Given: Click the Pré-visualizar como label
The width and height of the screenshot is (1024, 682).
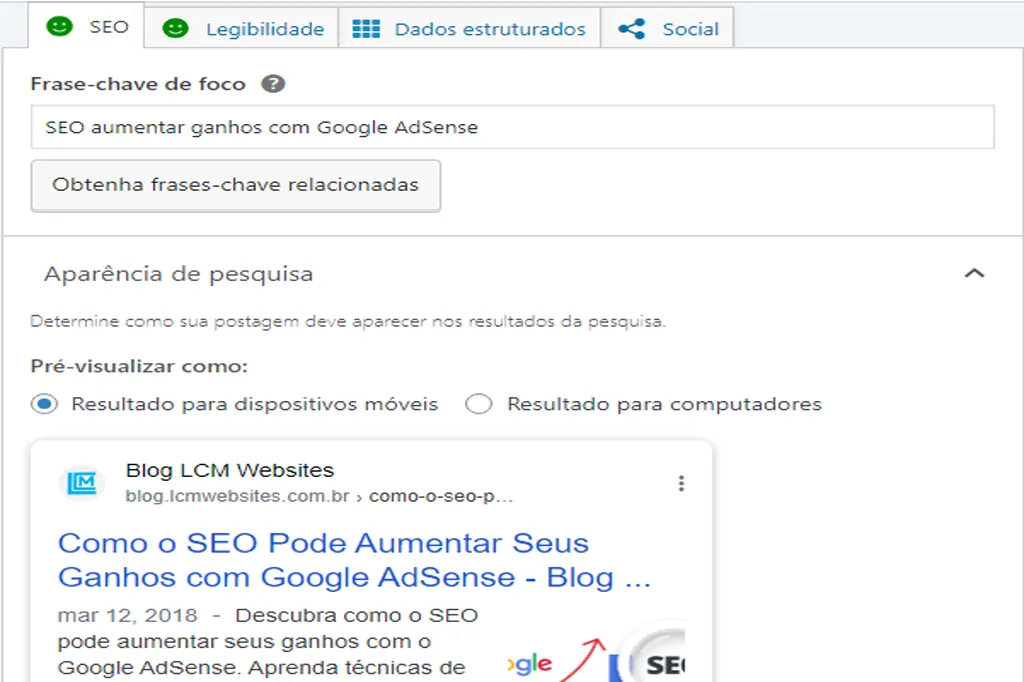Looking at the screenshot, I should tap(139, 366).
